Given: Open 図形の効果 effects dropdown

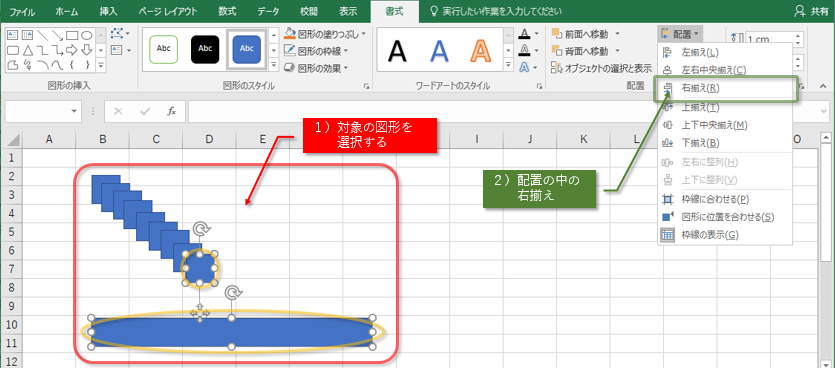Looking at the screenshot, I should point(316,68).
